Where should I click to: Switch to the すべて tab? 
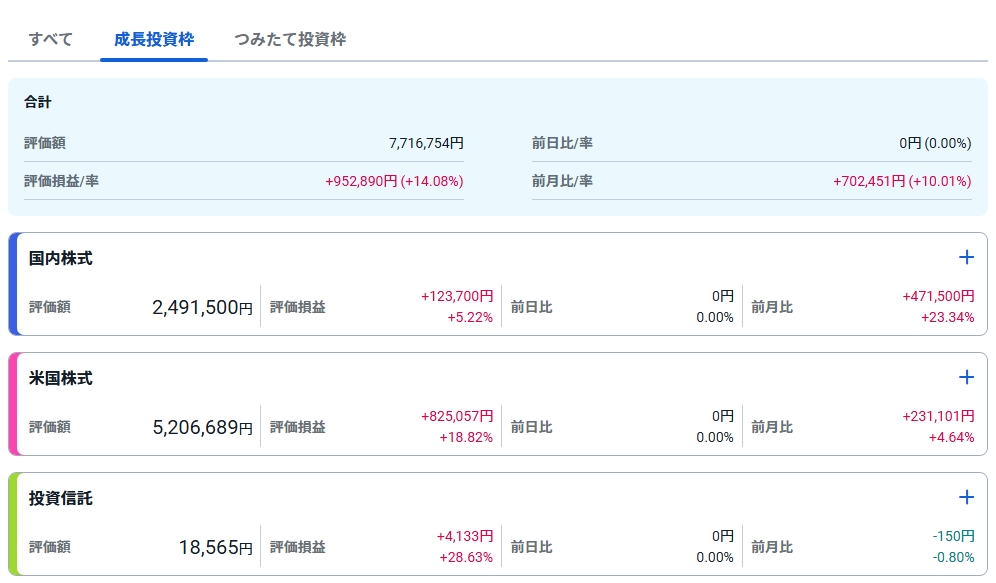(51, 40)
